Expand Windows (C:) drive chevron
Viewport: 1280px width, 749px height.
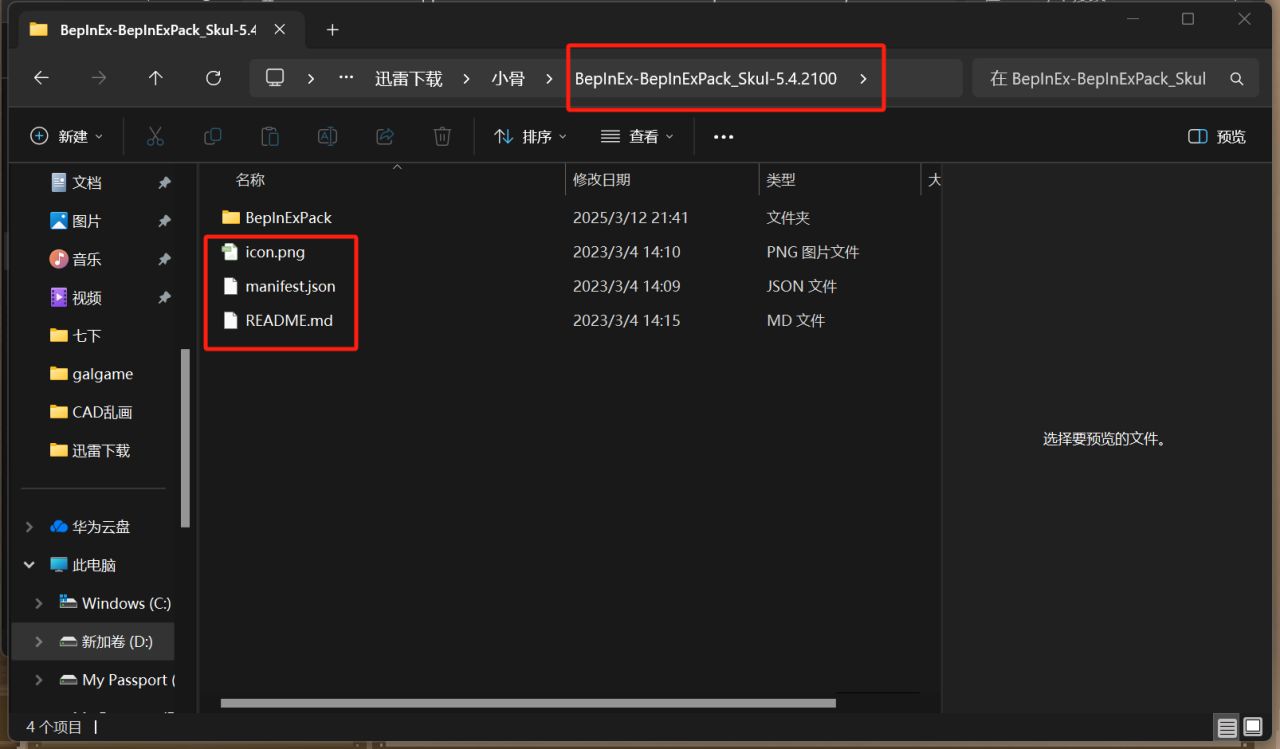click(x=39, y=603)
